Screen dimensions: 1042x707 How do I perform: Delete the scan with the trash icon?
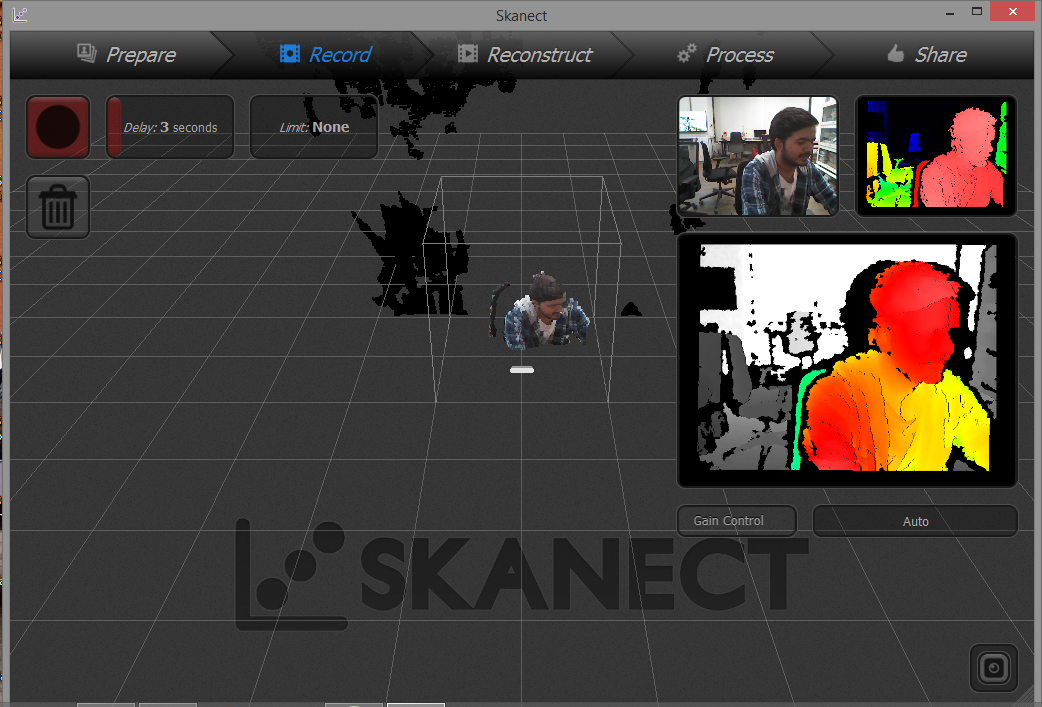(x=58, y=207)
